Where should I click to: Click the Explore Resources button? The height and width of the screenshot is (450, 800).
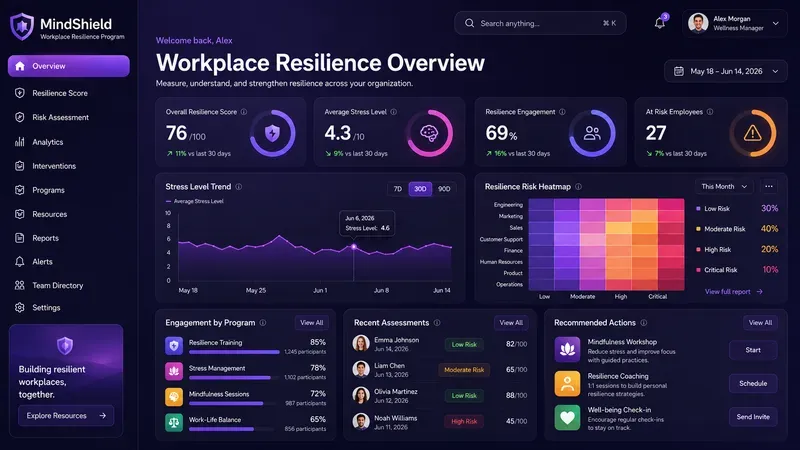pyautogui.click(x=66, y=416)
